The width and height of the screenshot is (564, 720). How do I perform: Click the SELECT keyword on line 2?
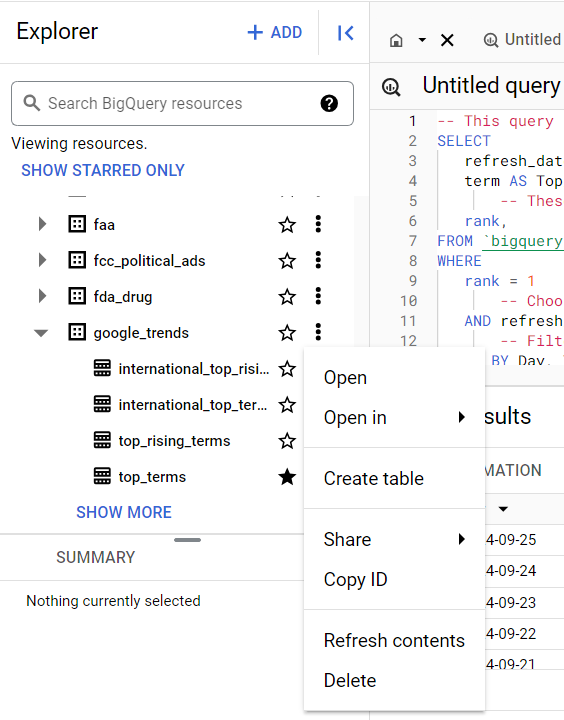(x=464, y=141)
